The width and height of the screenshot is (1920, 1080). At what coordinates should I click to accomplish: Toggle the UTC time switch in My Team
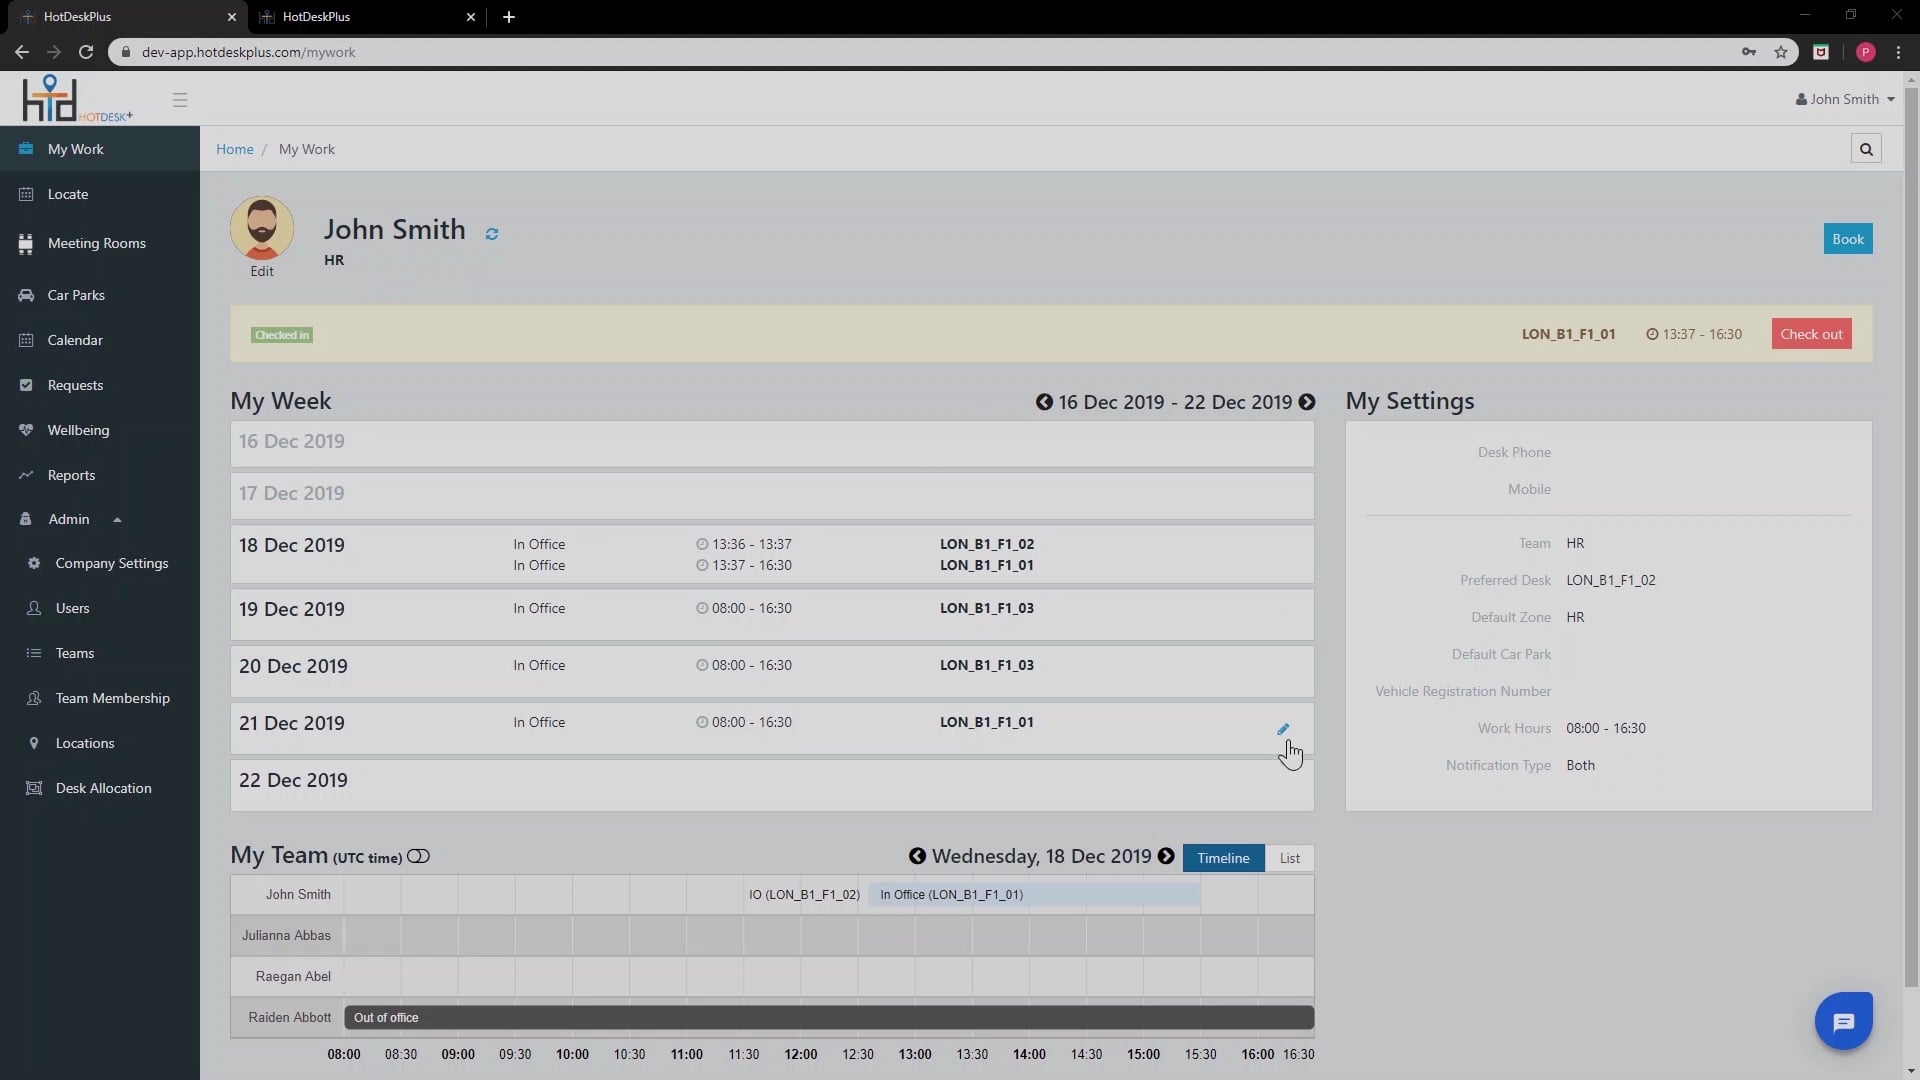(418, 856)
